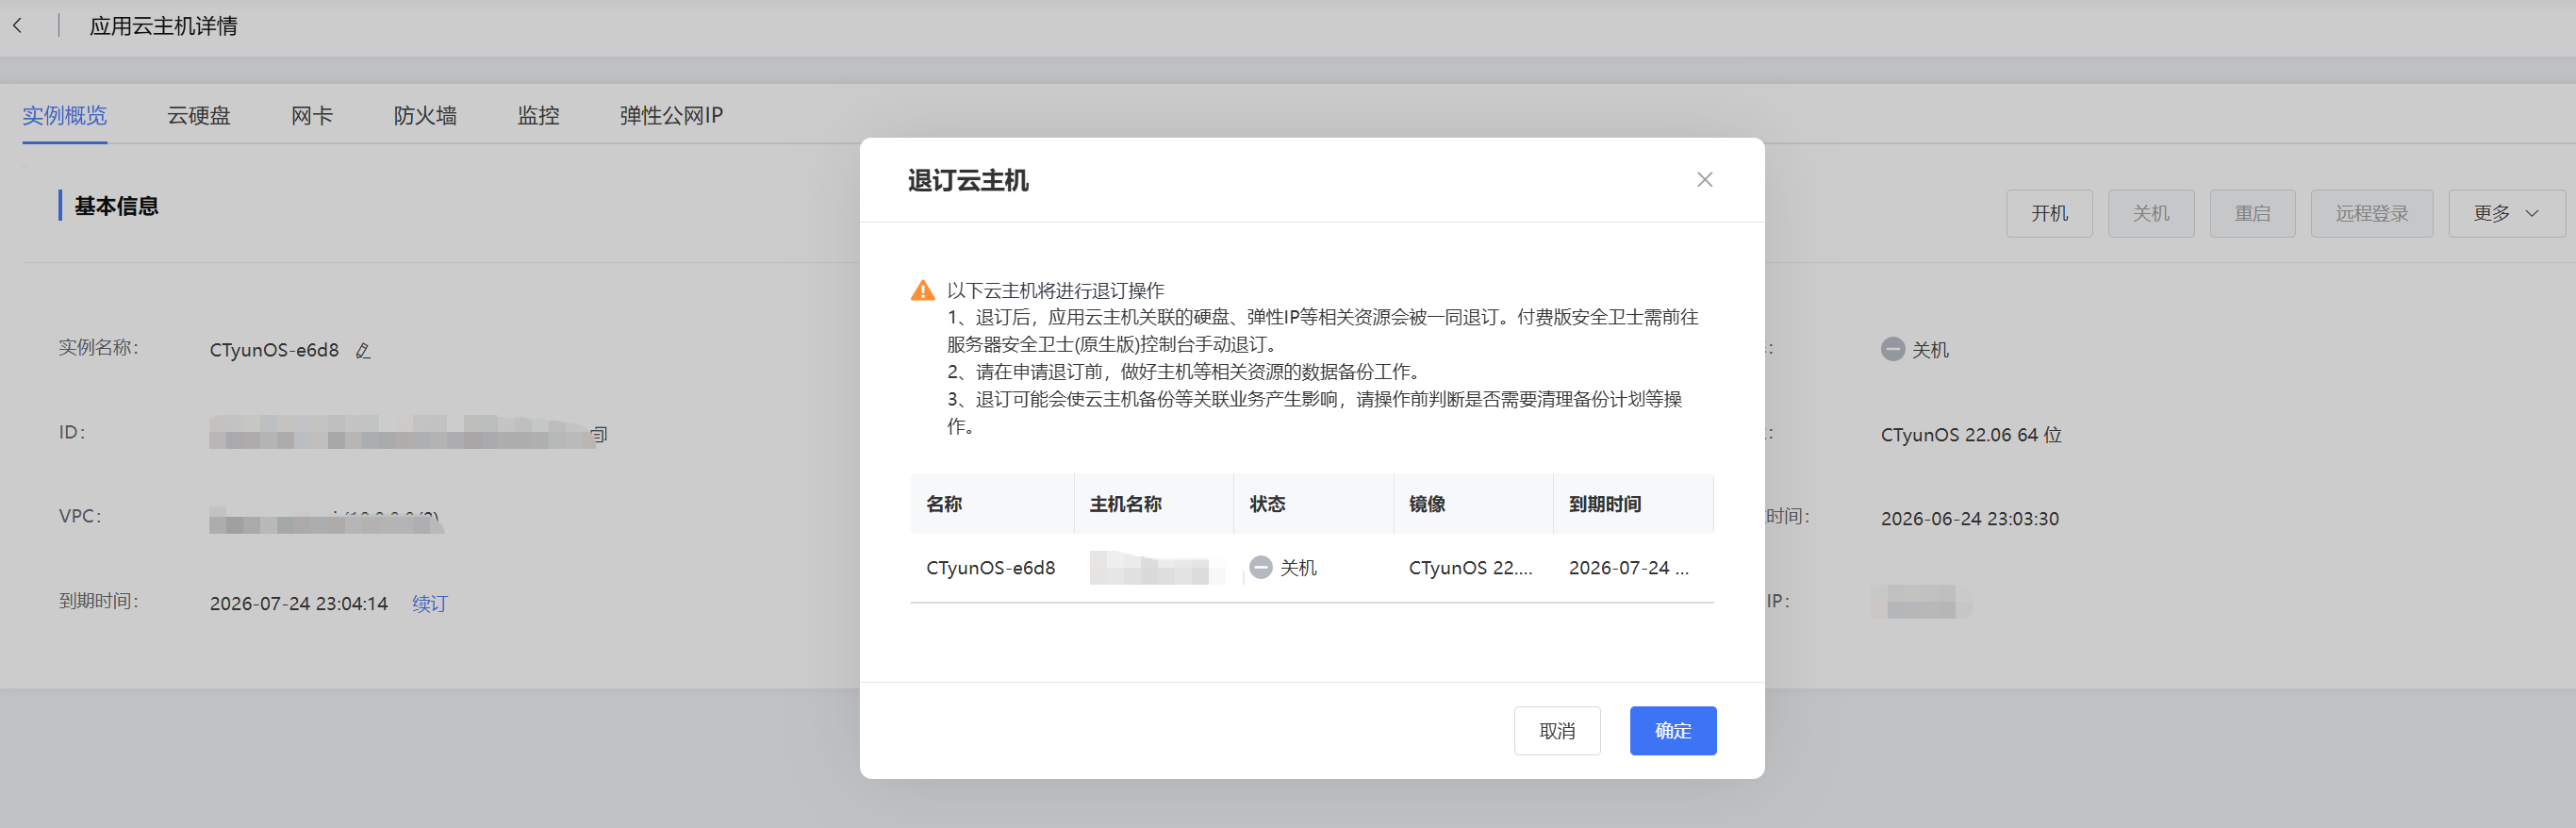Select the 防火墙 tab
This screenshot has width=2576, height=828.
pyautogui.click(x=425, y=116)
